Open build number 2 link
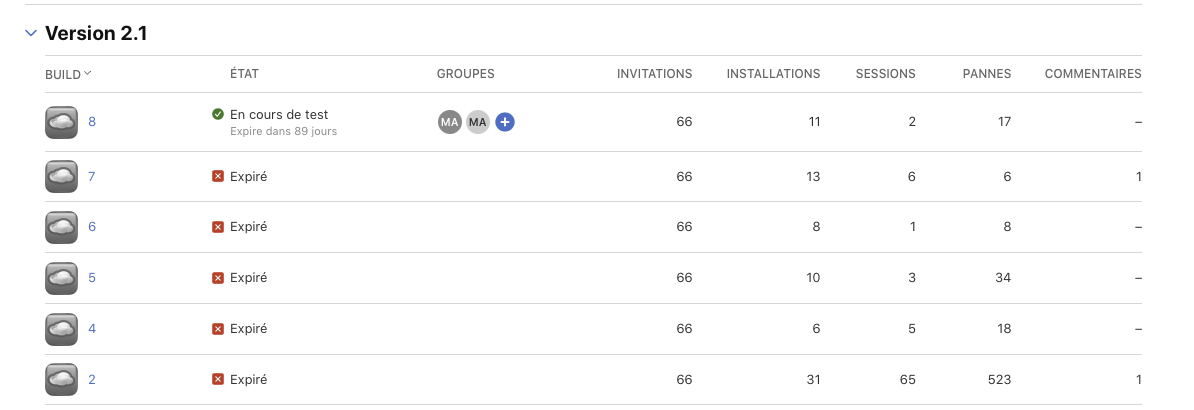The image size is (1194, 410). pos(92,380)
